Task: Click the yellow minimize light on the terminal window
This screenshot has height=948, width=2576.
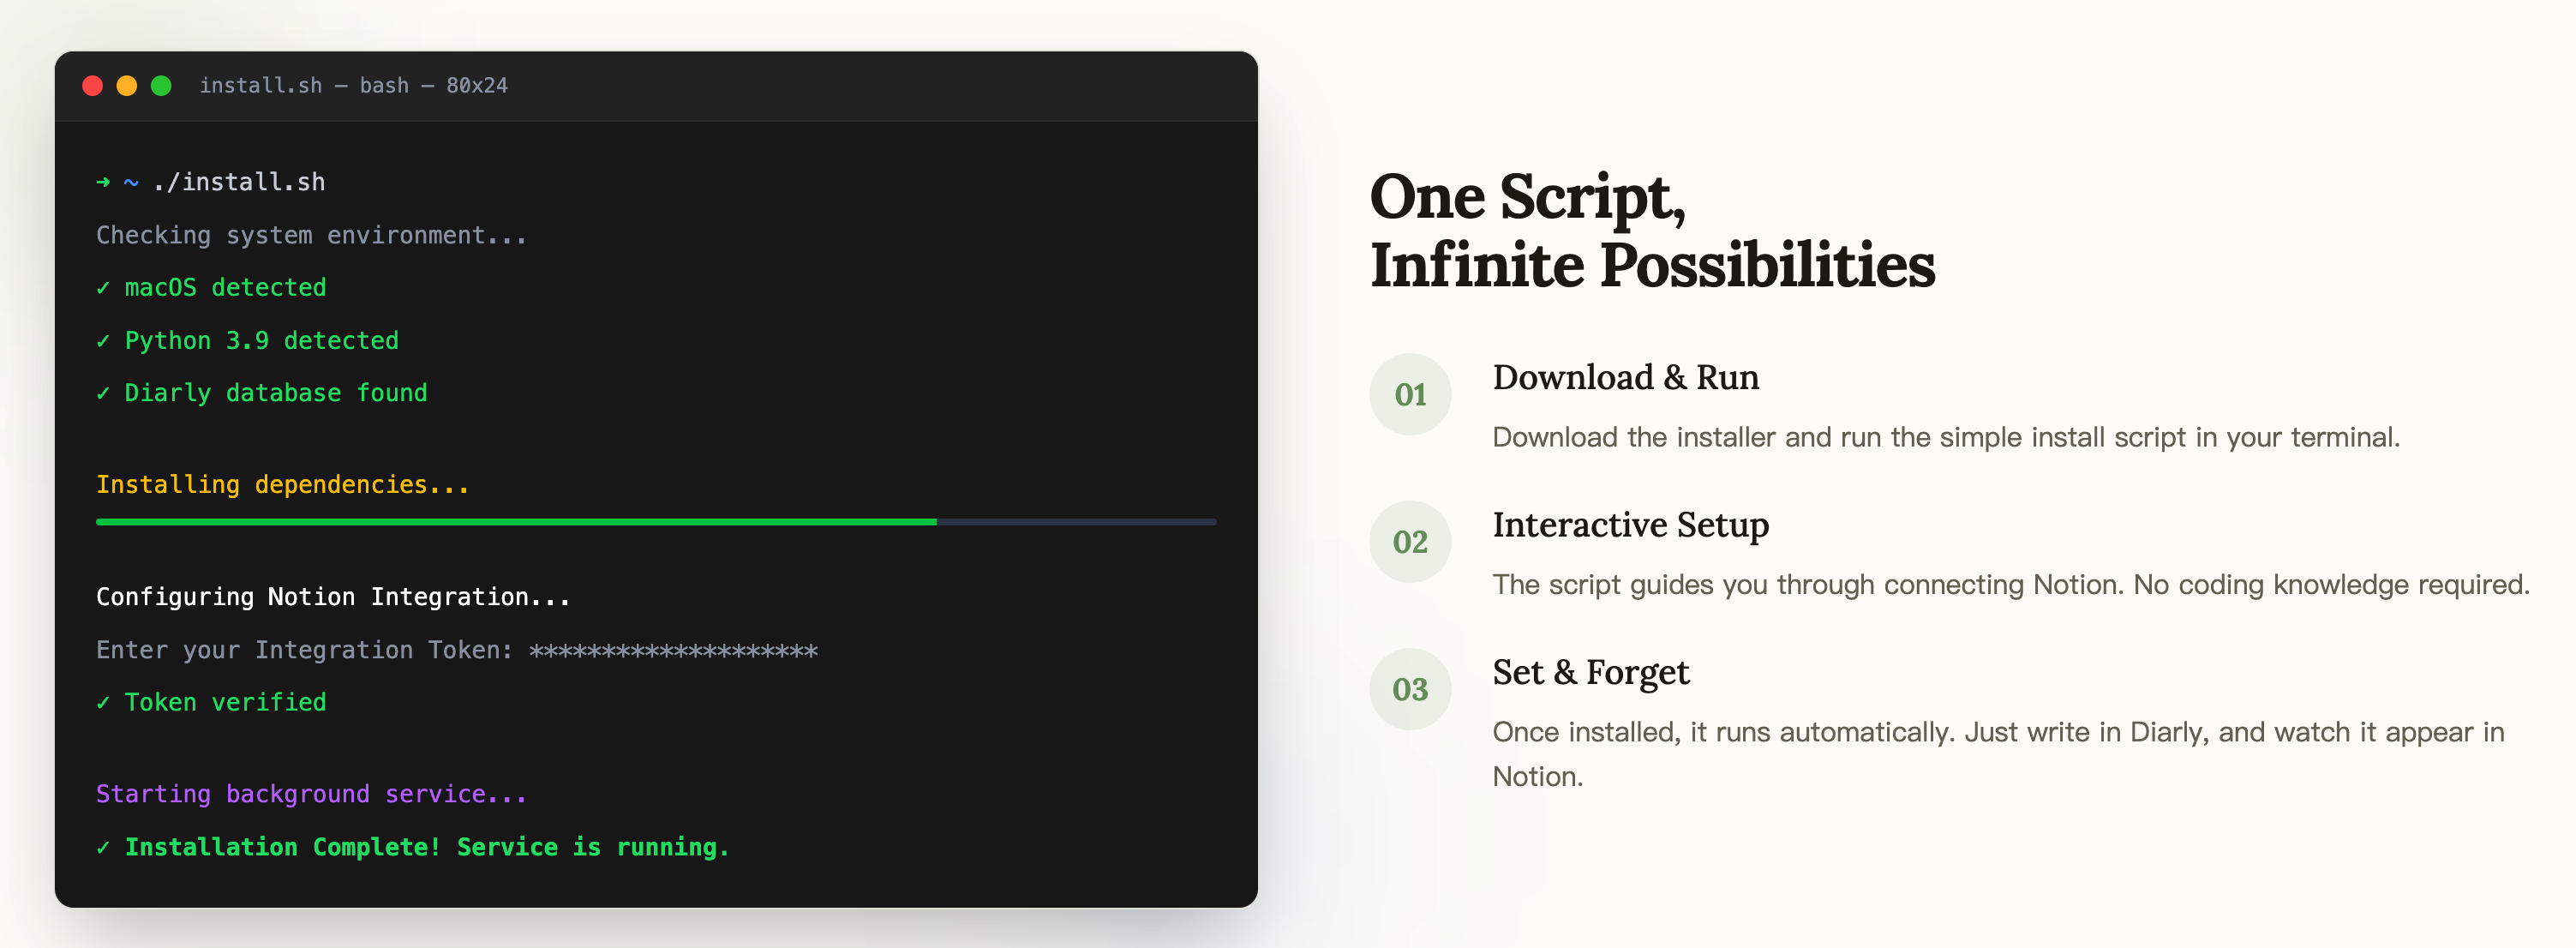Action: point(127,85)
